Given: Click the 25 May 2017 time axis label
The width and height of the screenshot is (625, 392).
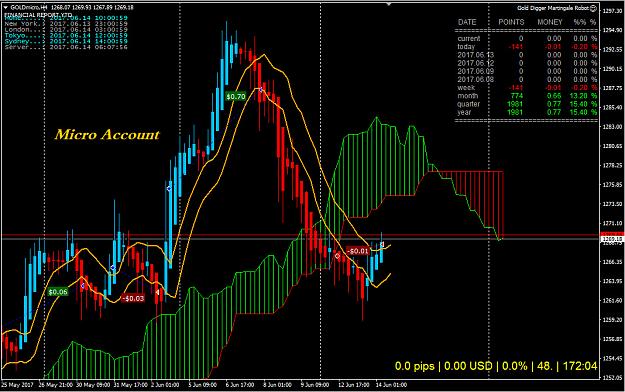Looking at the screenshot, I should point(17,385).
